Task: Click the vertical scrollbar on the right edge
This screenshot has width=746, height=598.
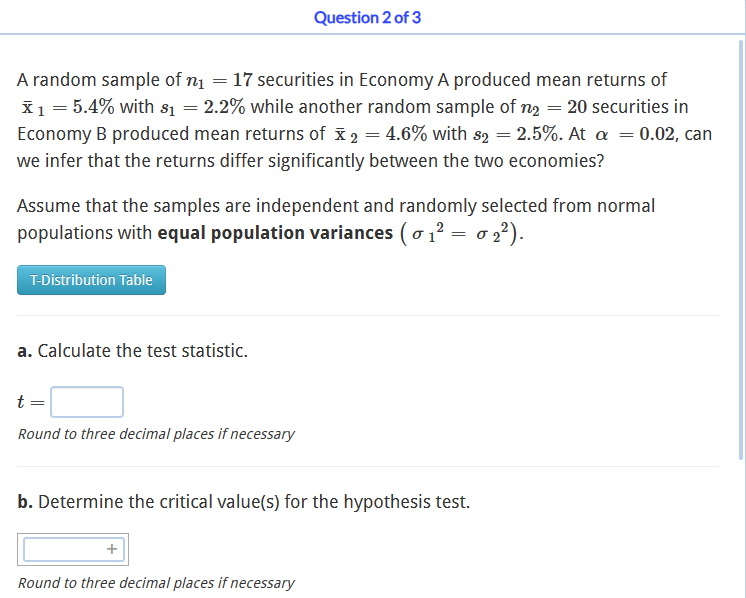Action: tap(741, 250)
